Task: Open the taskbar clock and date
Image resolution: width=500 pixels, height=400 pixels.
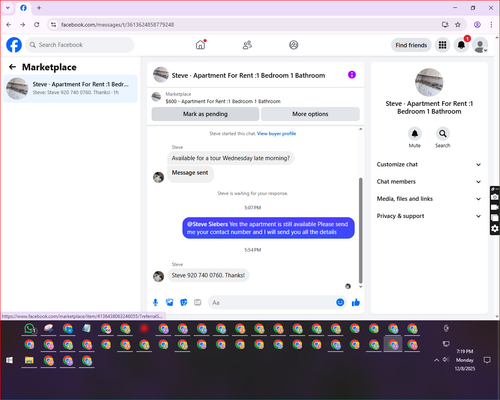Action: [465, 360]
